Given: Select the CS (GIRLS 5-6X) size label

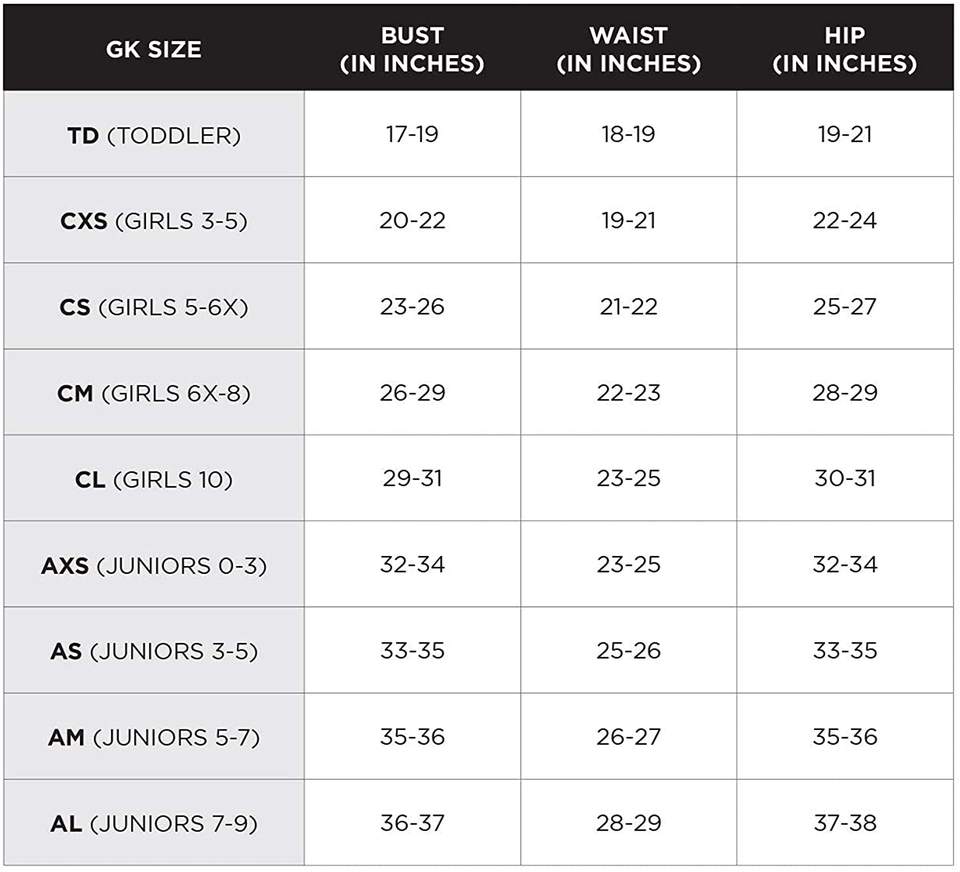Looking at the screenshot, I should point(154,307).
